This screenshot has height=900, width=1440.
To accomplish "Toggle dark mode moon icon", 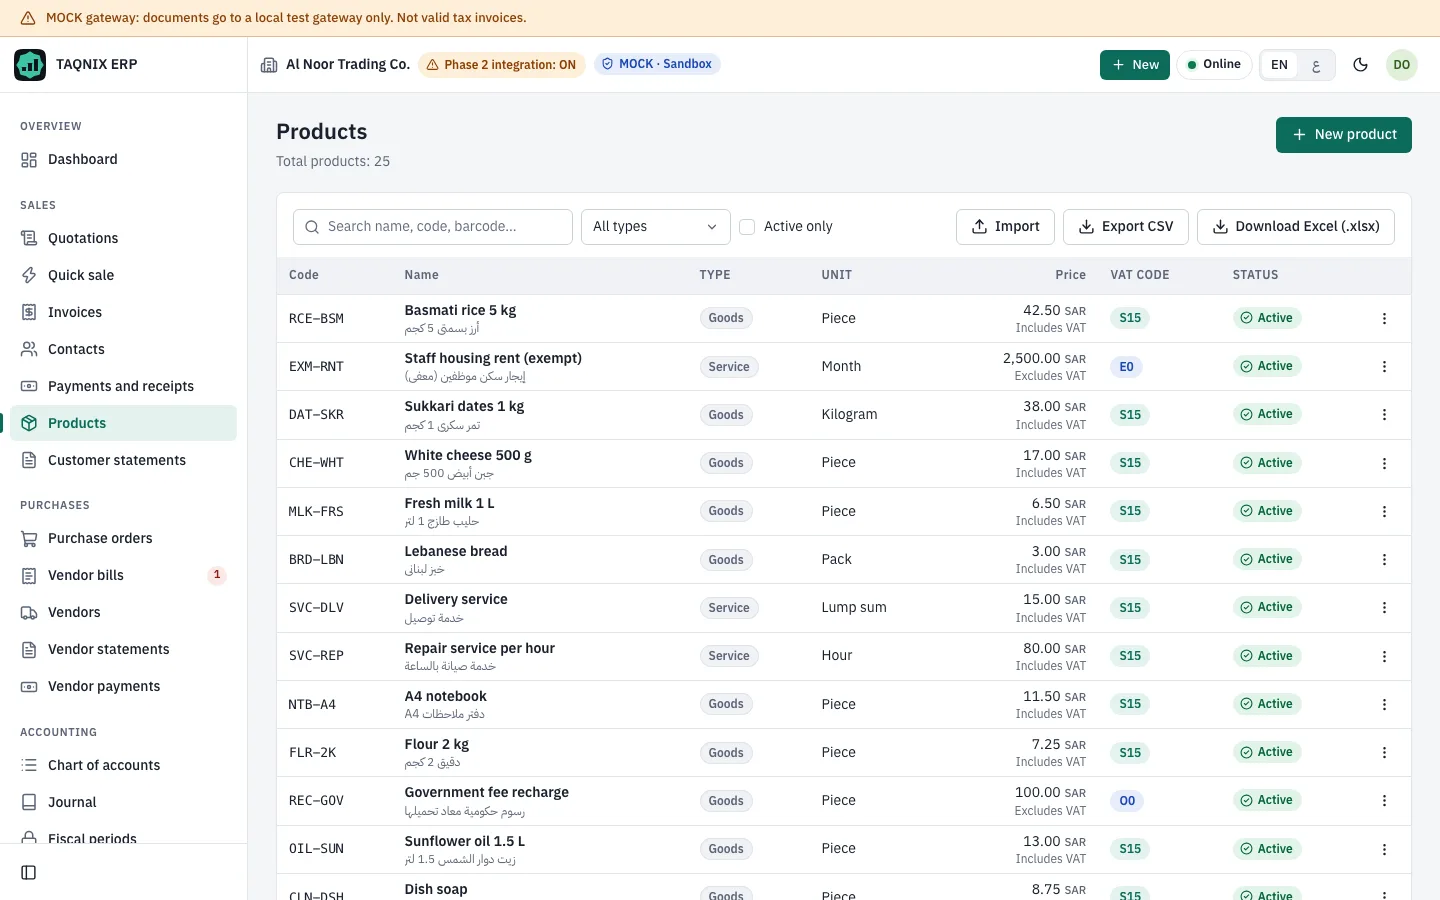I will click(1360, 65).
